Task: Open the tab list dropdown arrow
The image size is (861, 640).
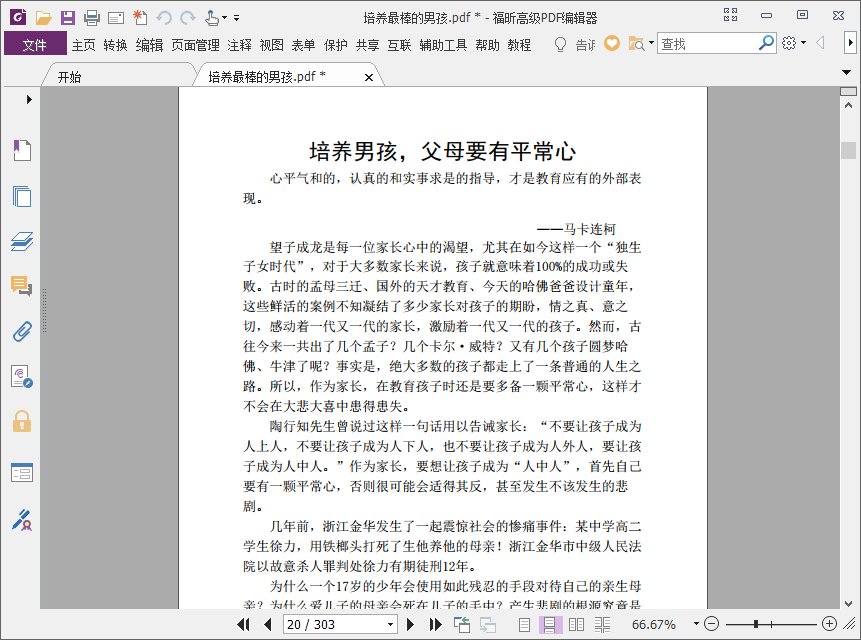Action: [x=846, y=72]
